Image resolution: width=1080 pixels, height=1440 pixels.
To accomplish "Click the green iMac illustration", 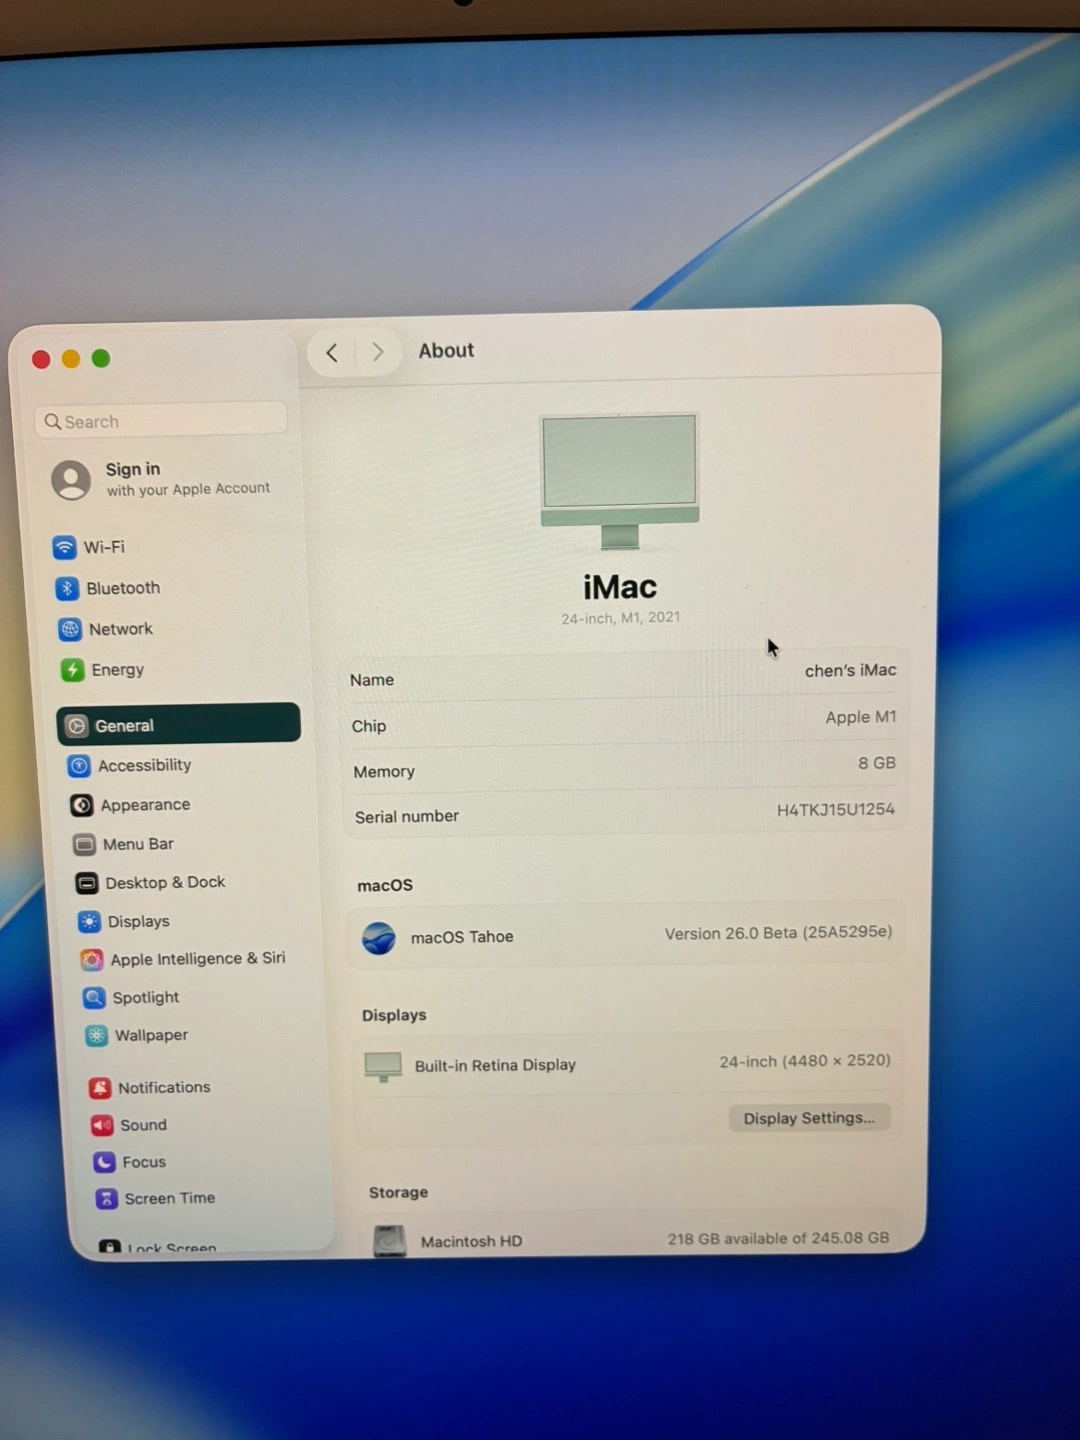I will click(620, 481).
